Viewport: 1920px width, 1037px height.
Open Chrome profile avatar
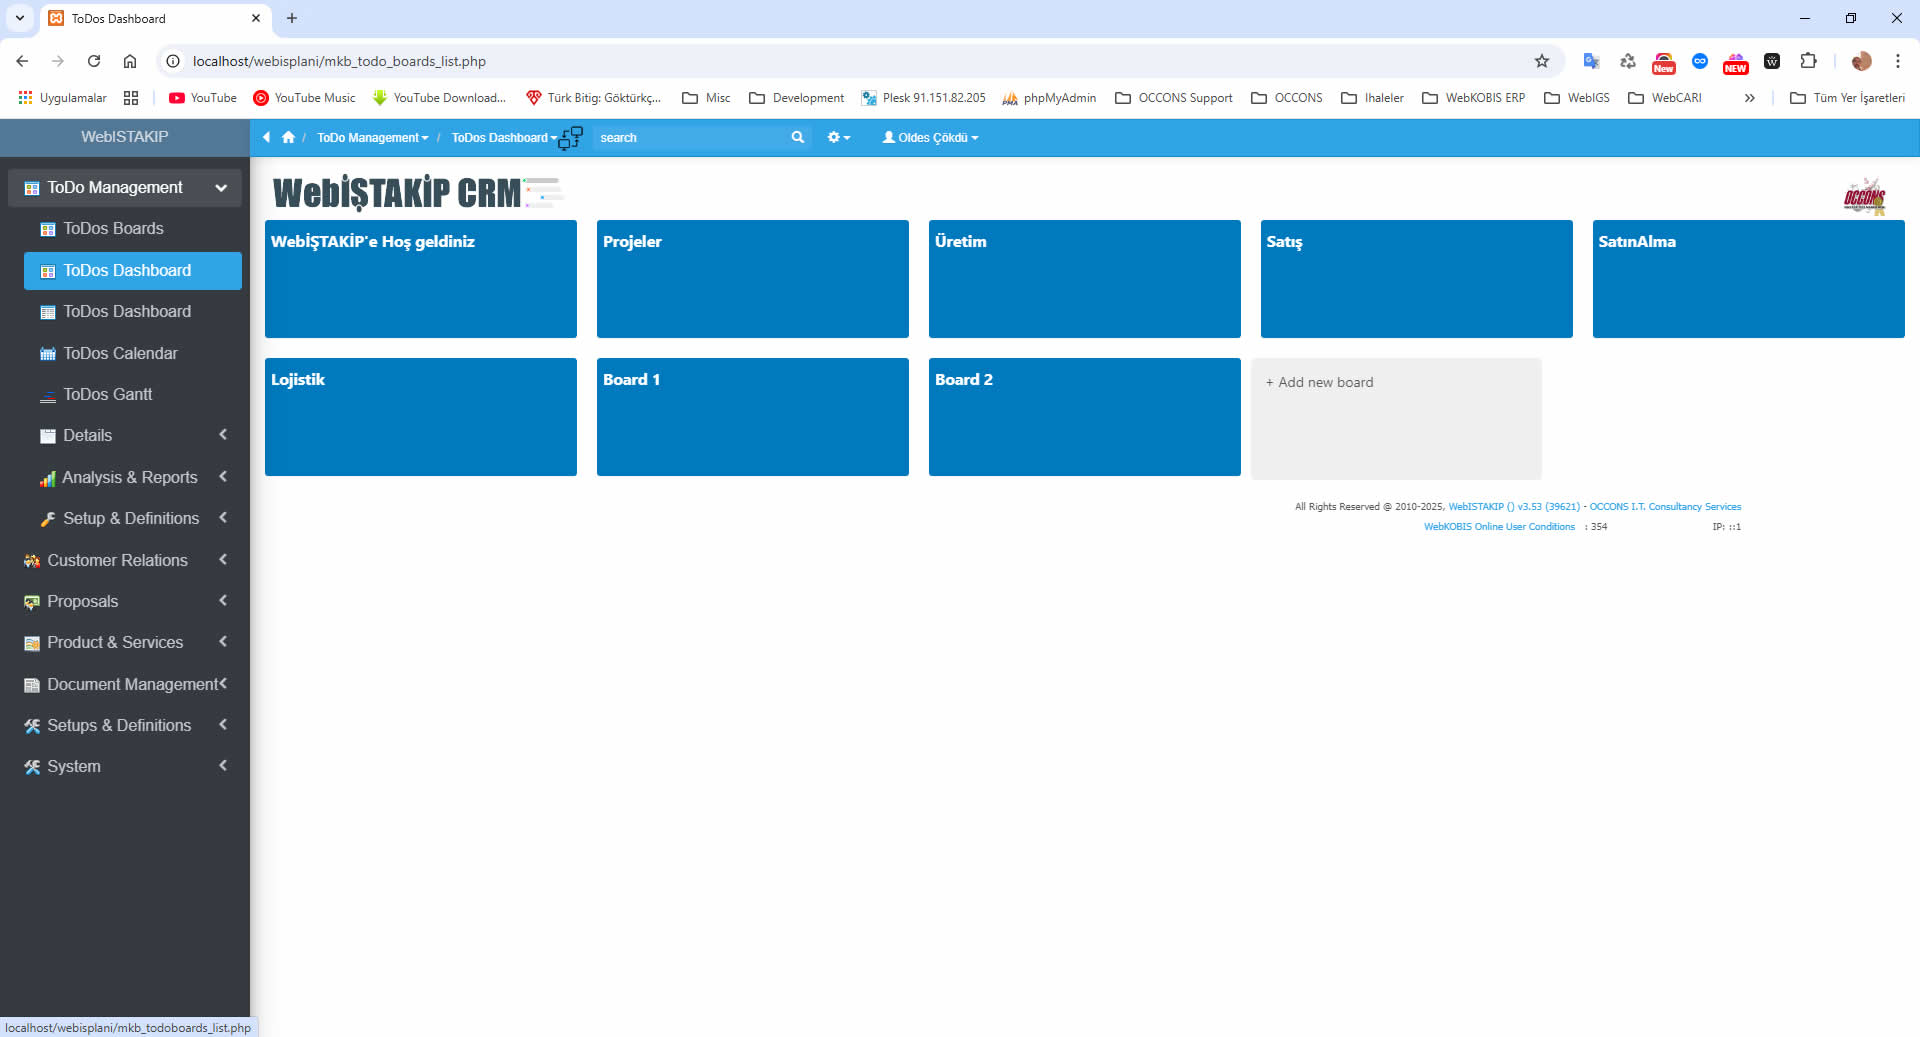point(1861,61)
